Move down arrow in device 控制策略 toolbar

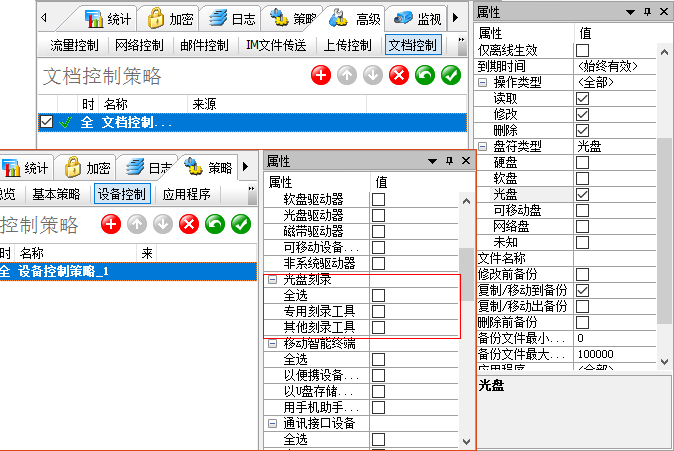[x=163, y=224]
